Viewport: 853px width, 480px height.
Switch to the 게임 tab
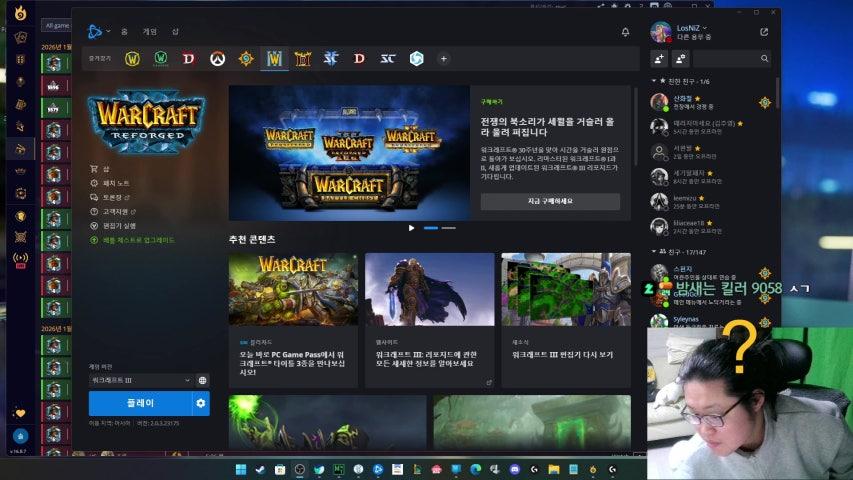pyautogui.click(x=149, y=32)
